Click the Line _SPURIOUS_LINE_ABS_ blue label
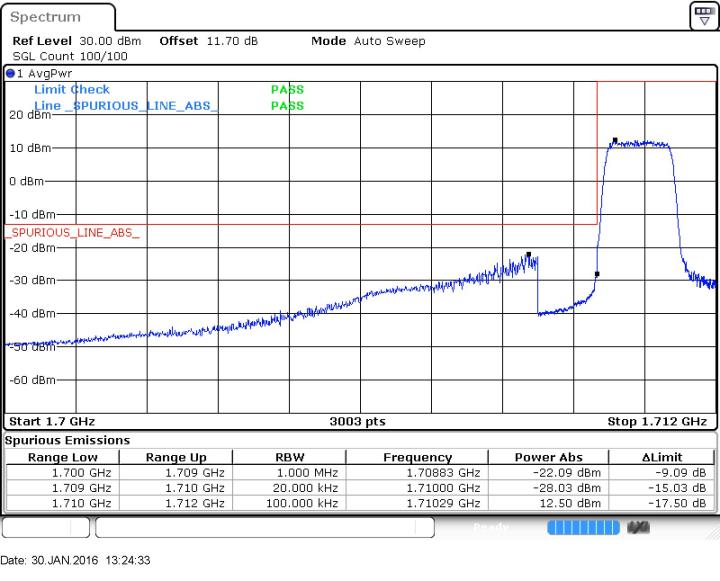 pos(125,106)
